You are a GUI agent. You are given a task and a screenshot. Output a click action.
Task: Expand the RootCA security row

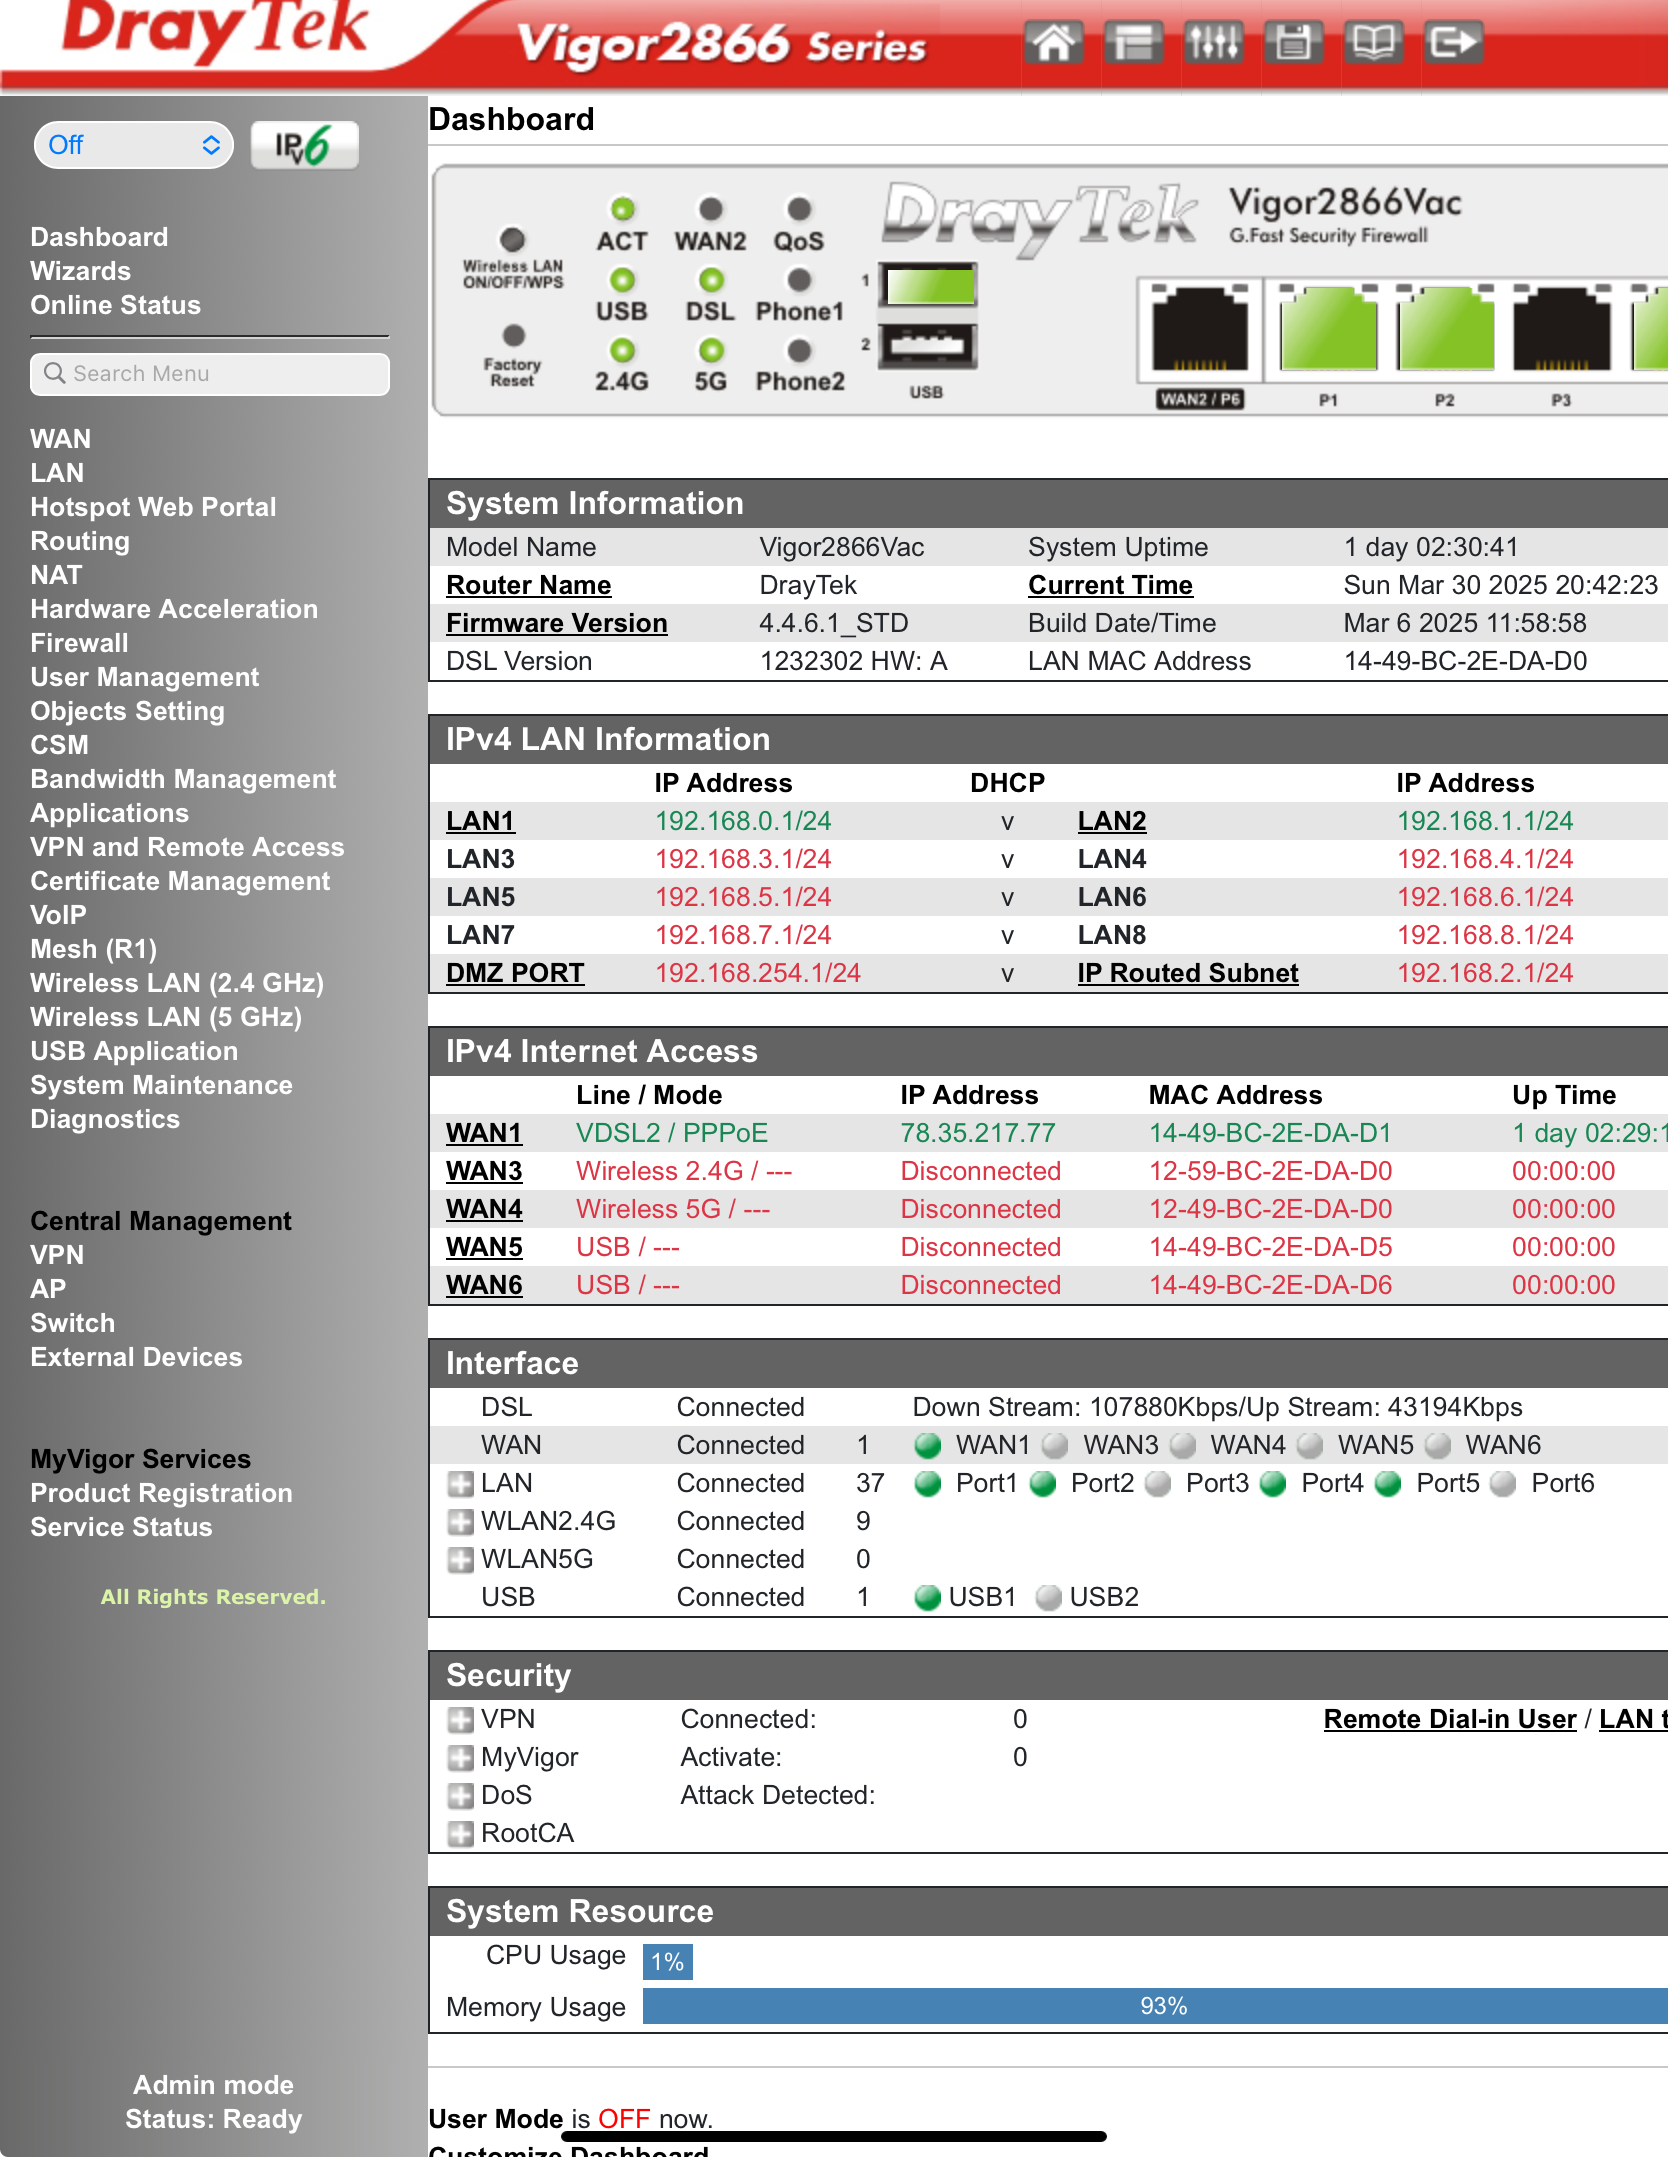(x=460, y=1834)
